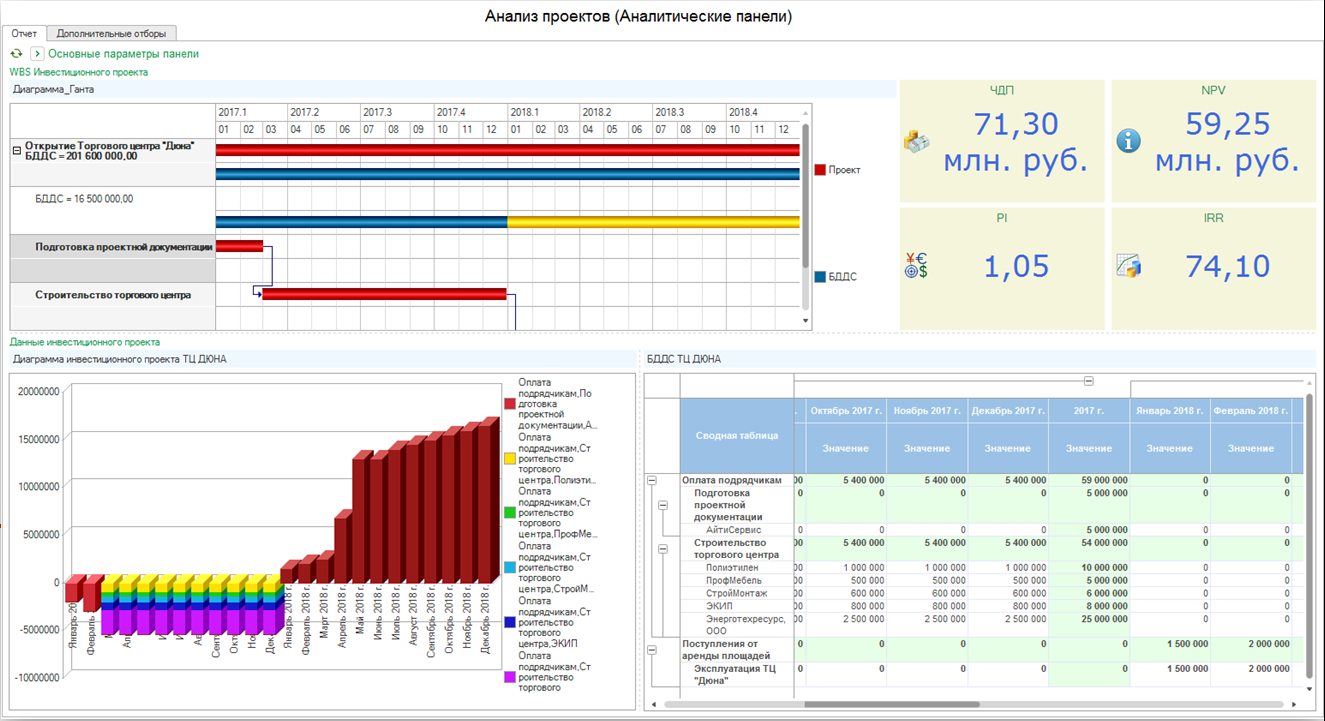Click the money icon in ЧДП tile
1325x721 pixels.
tap(917, 141)
